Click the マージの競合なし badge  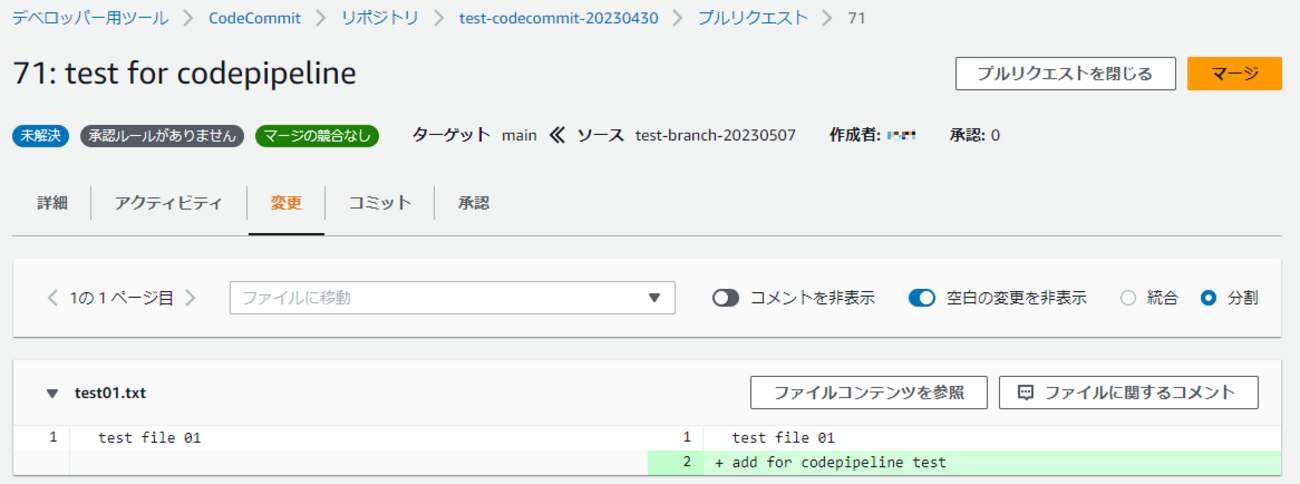tap(317, 135)
